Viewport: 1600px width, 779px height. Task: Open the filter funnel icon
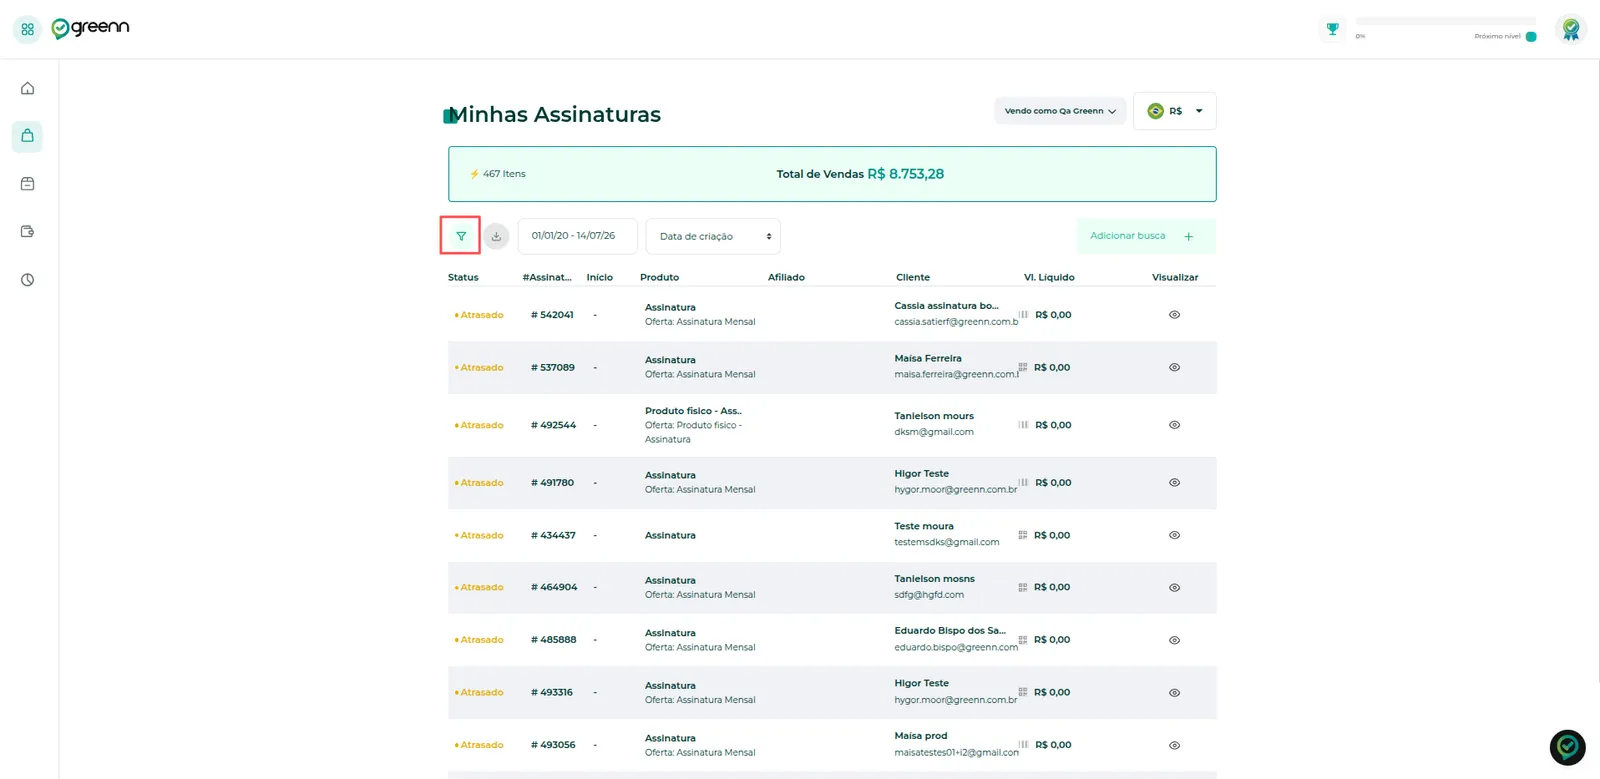461,236
